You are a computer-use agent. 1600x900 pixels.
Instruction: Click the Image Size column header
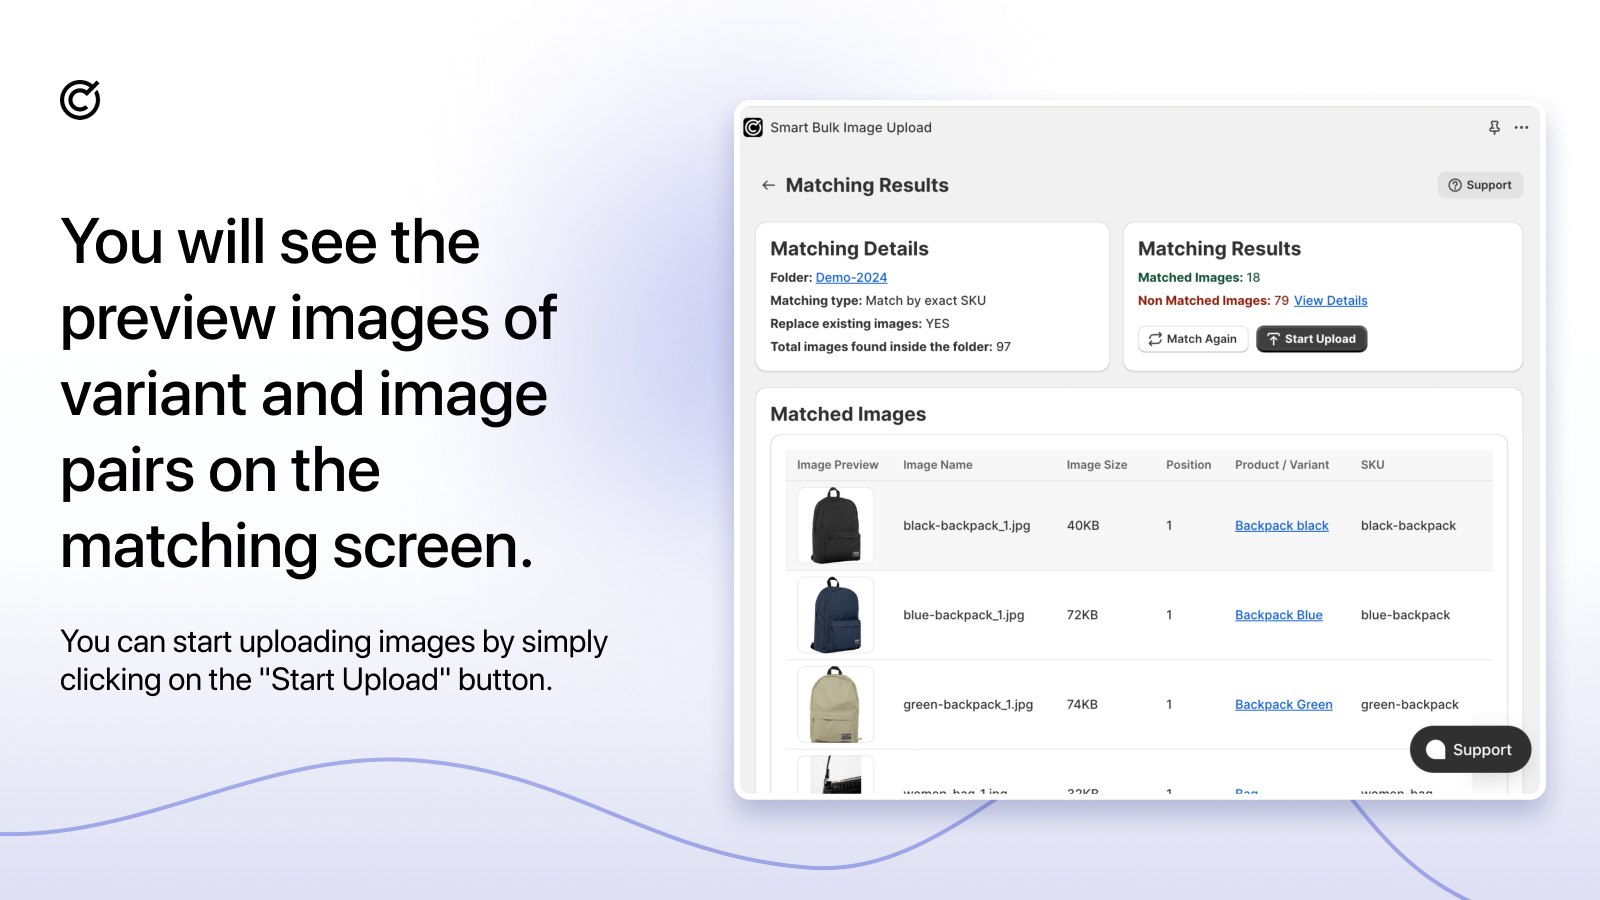coord(1096,465)
